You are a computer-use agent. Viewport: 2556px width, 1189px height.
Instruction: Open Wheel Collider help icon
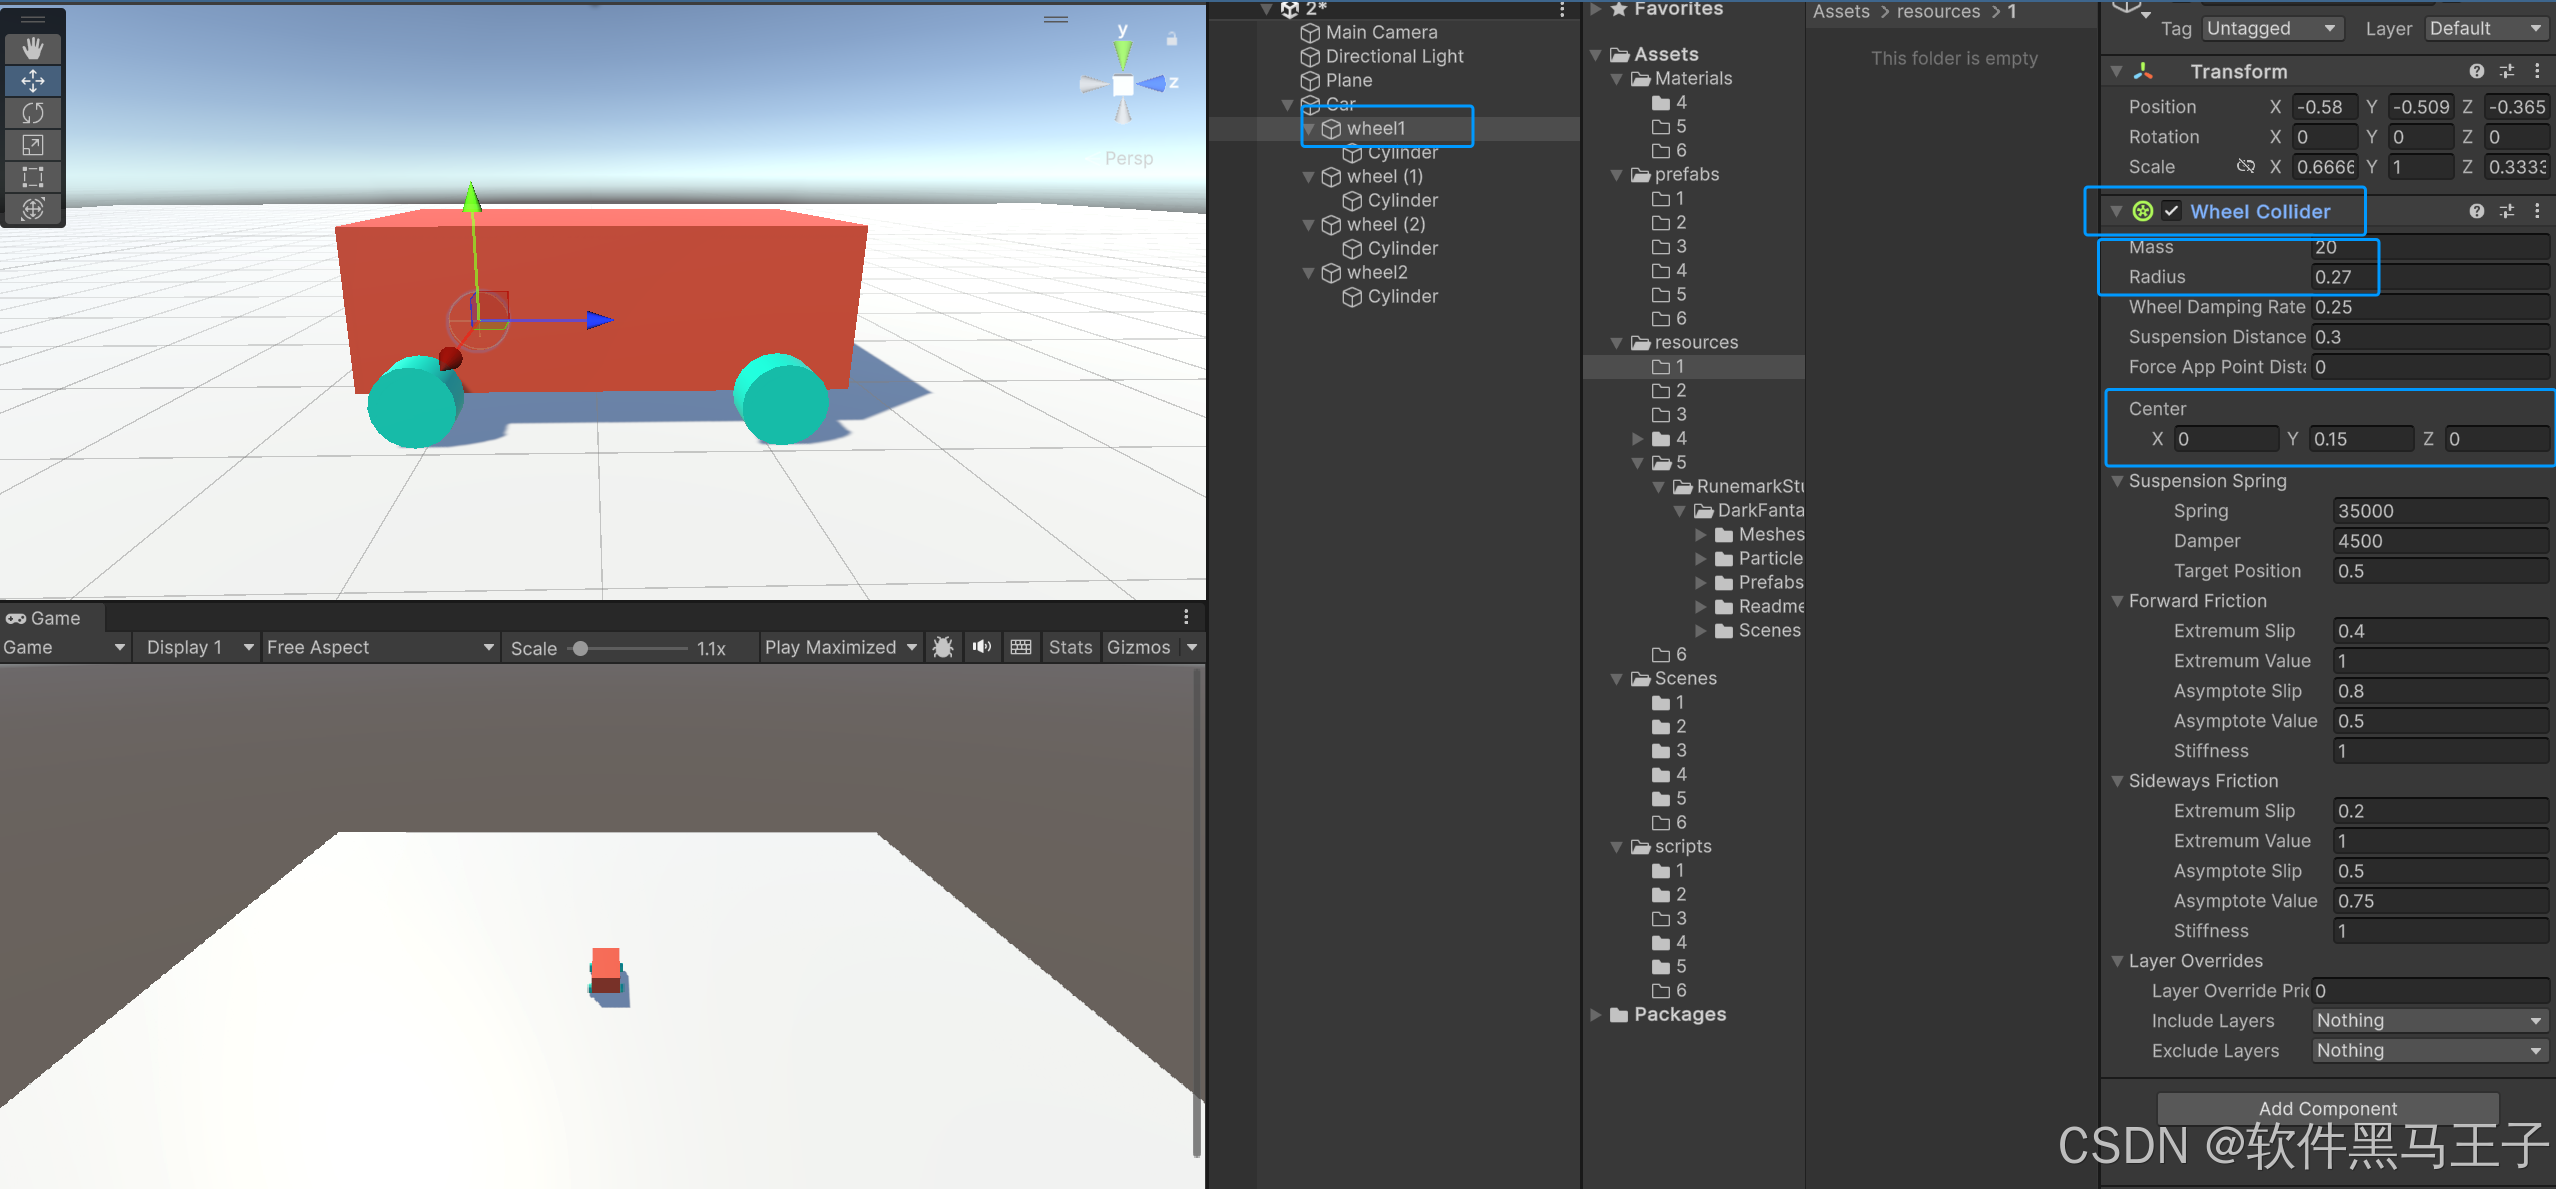(2476, 211)
